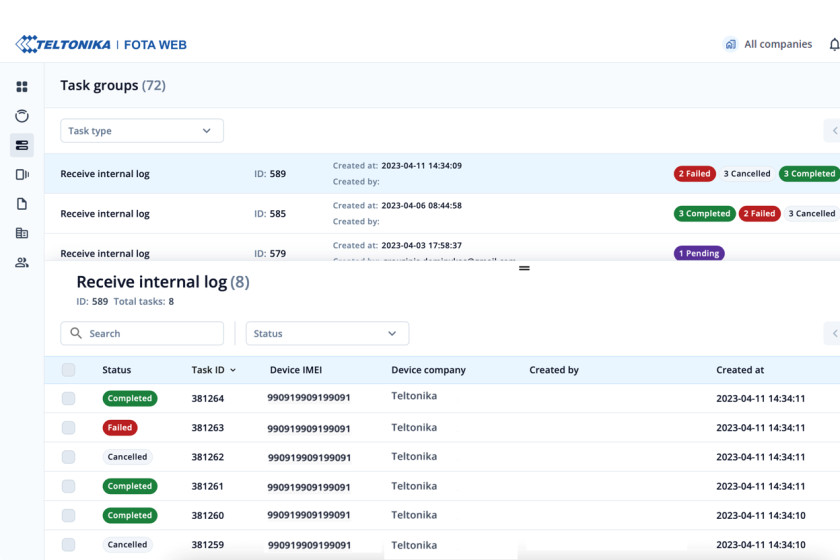Click the 3 Completed badge on group 589
The image size is (840, 560).
[809, 174]
